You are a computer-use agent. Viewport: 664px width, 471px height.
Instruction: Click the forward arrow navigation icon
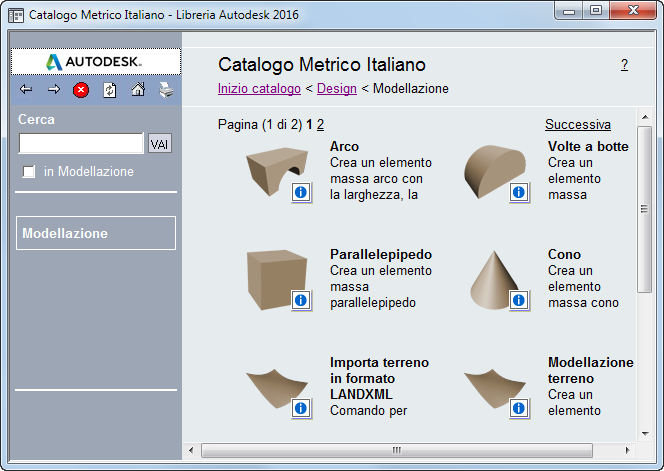tap(54, 89)
